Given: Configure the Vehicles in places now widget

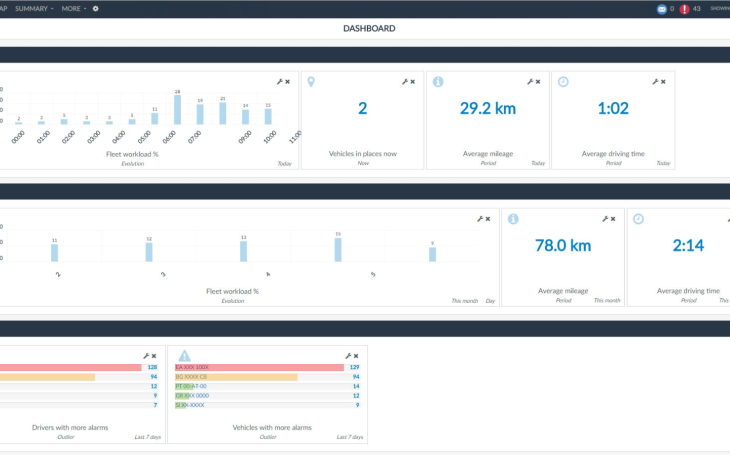Looking at the screenshot, I should tap(404, 82).
